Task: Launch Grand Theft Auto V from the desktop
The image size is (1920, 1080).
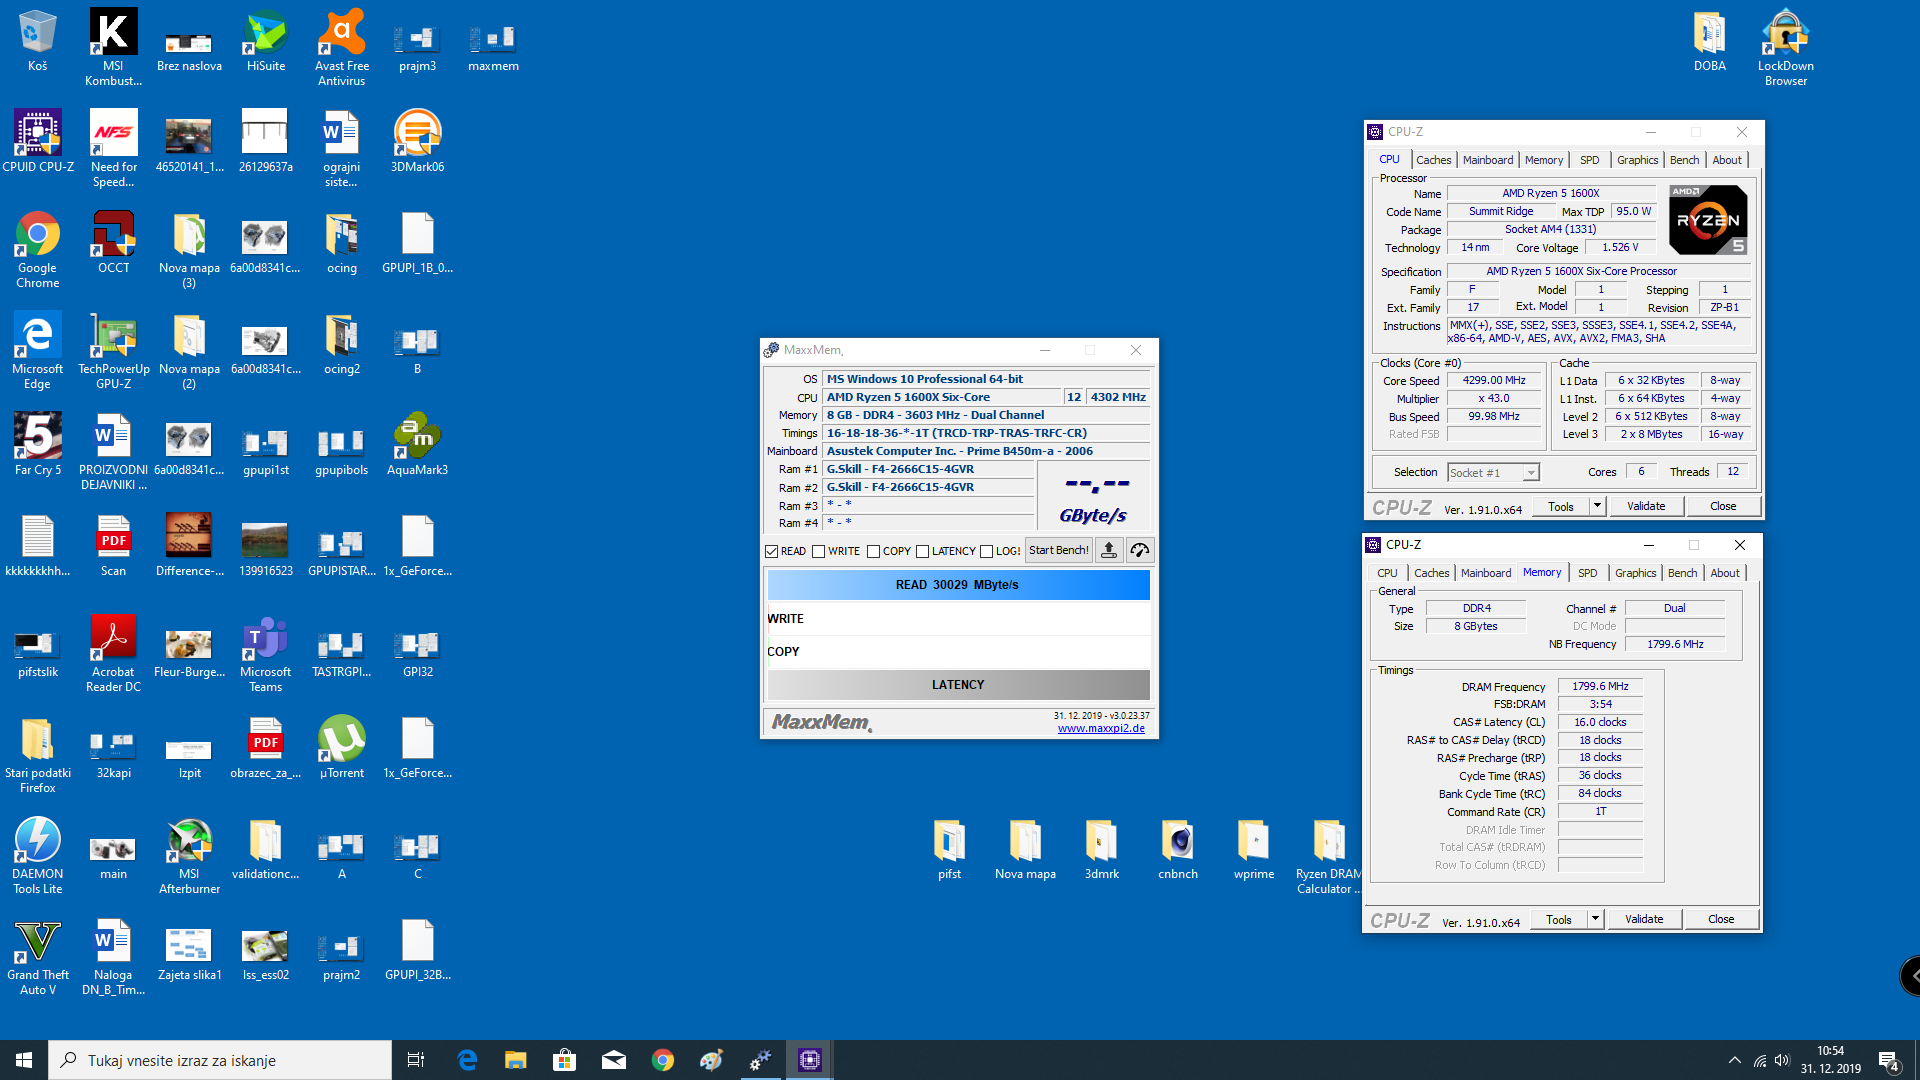Action: 38,956
